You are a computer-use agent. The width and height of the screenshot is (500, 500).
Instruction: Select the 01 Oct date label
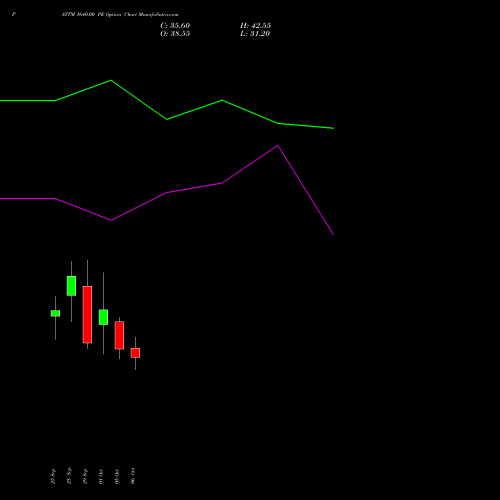(x=101, y=477)
